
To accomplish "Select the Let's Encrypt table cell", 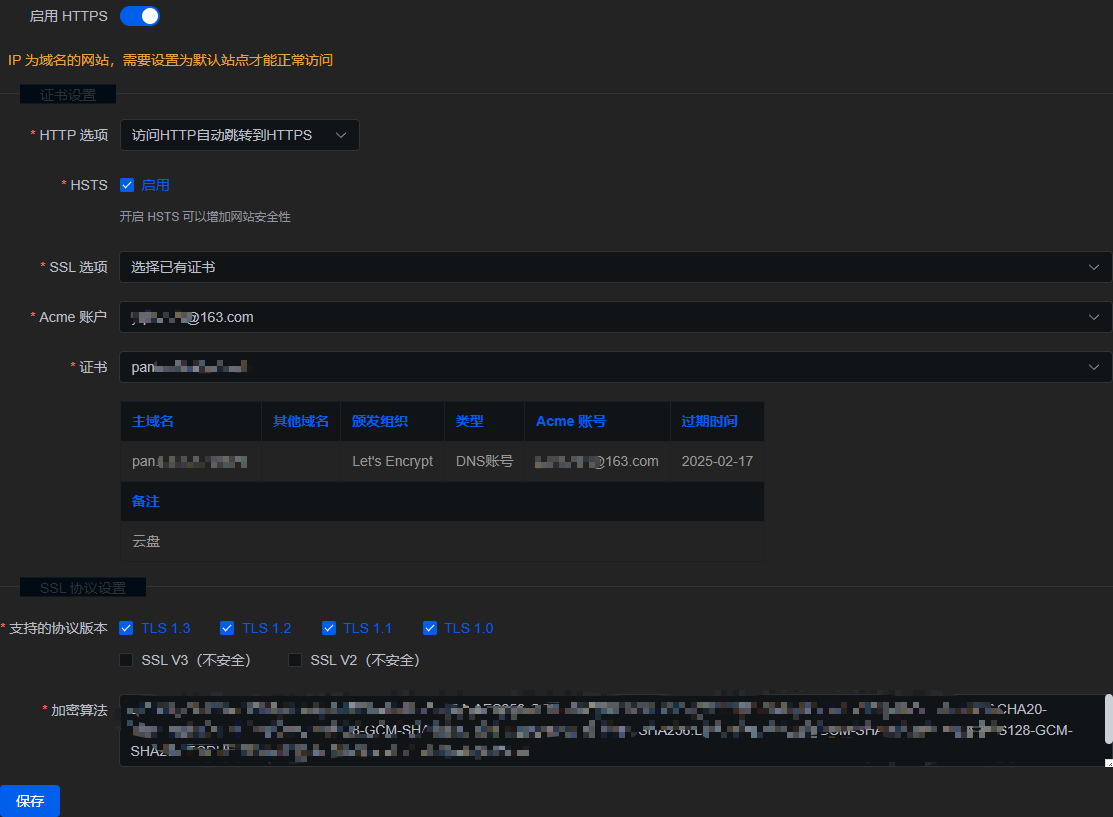I will pos(393,461).
